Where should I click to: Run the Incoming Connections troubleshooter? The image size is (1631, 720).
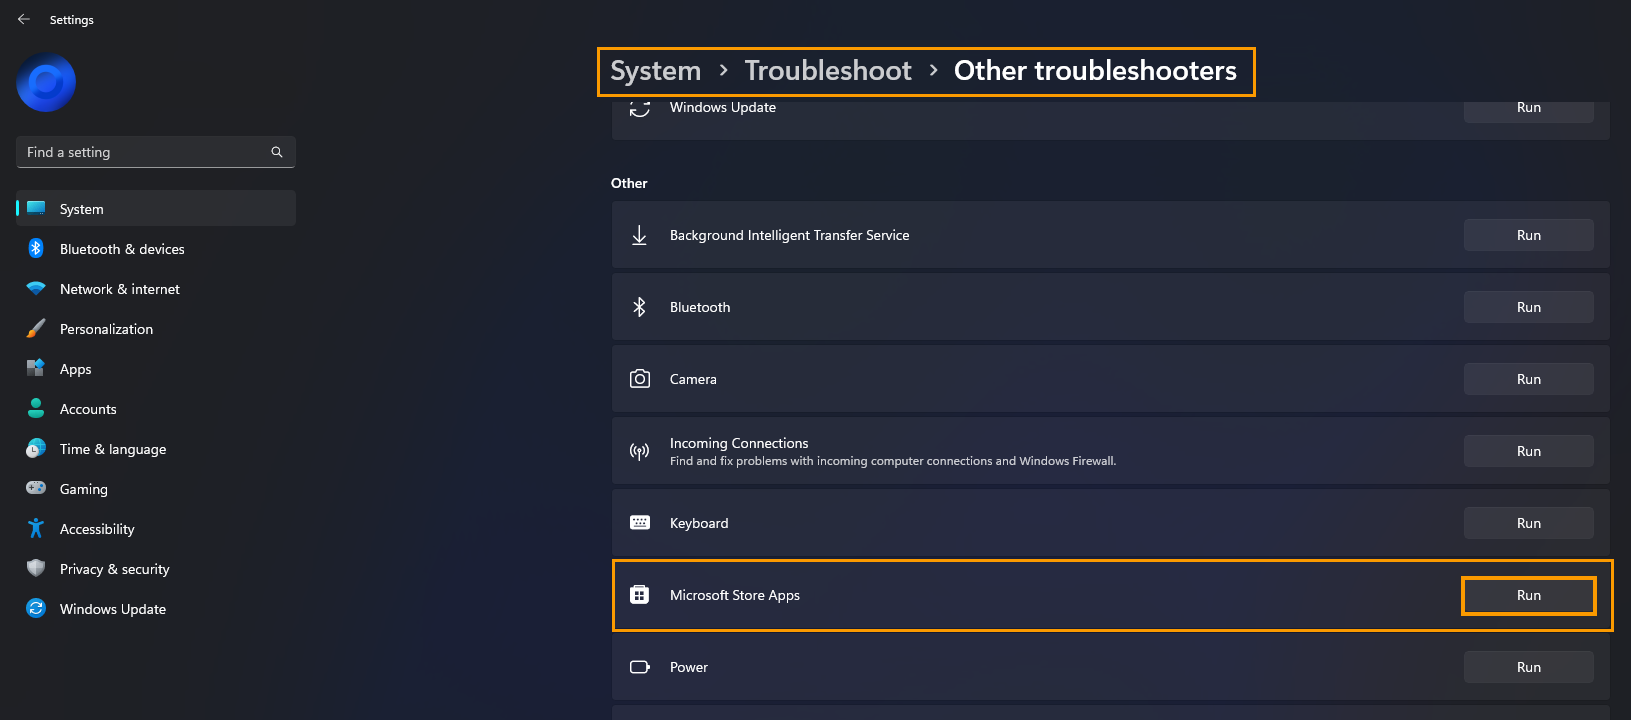pos(1529,451)
